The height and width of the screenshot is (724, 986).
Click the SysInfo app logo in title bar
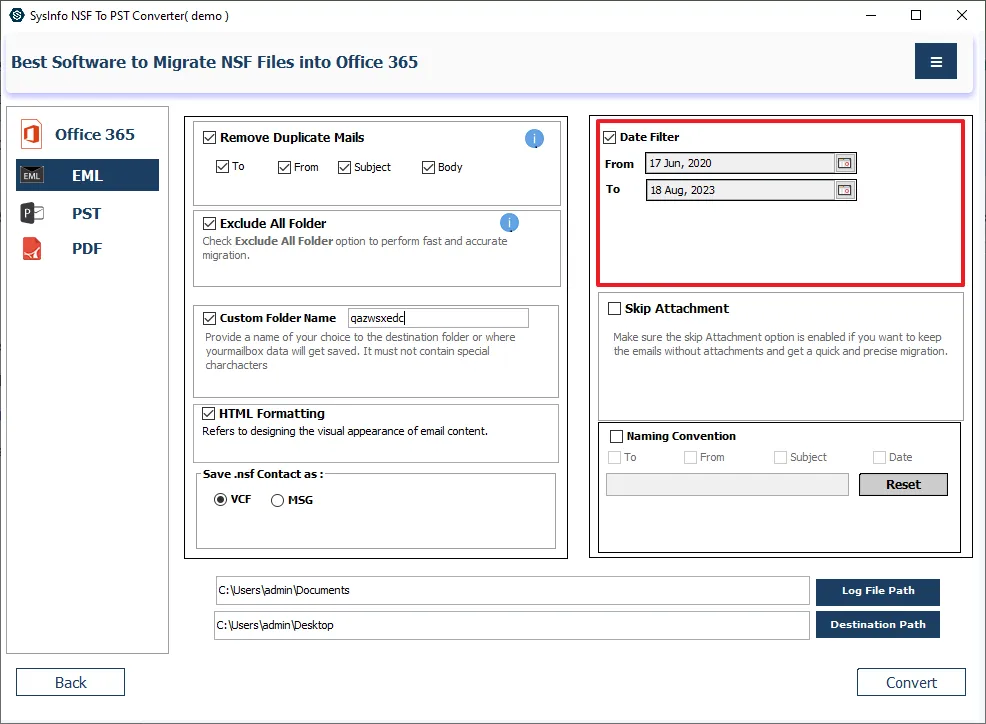(16, 15)
